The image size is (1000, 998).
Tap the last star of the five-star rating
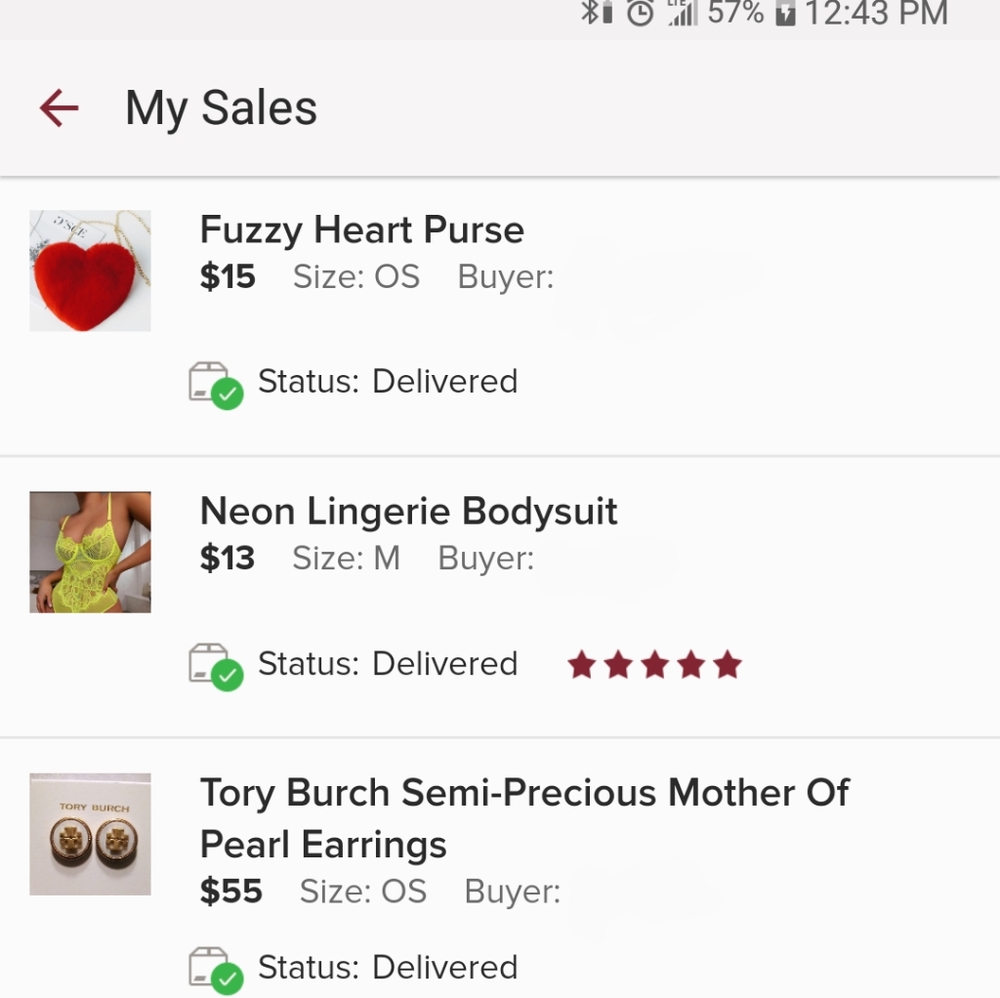pos(728,663)
